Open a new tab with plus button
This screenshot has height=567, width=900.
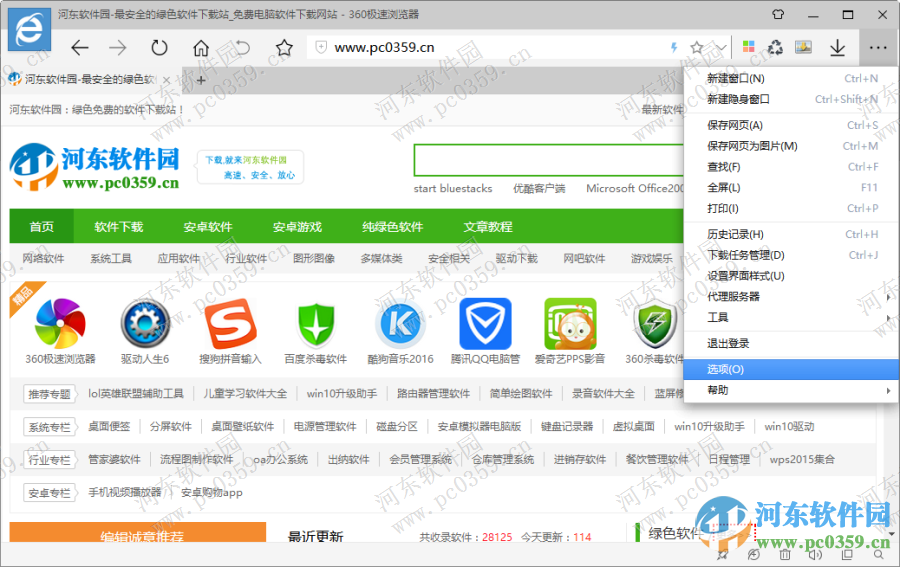tap(201, 80)
